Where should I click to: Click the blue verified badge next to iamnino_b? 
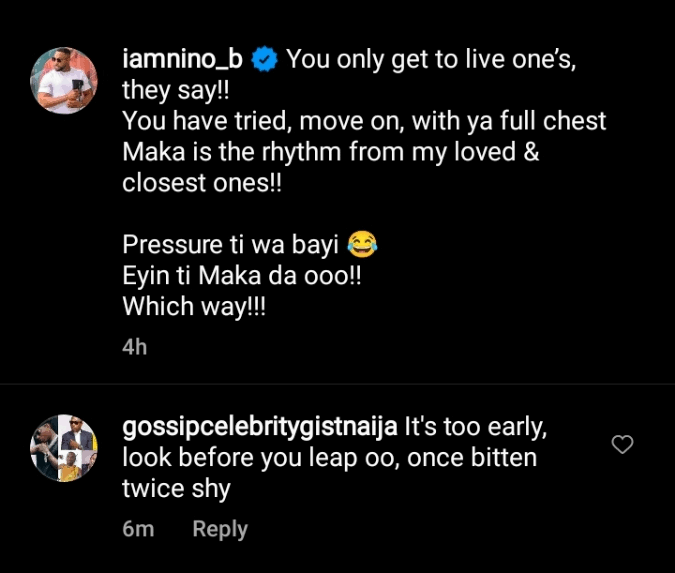264,60
